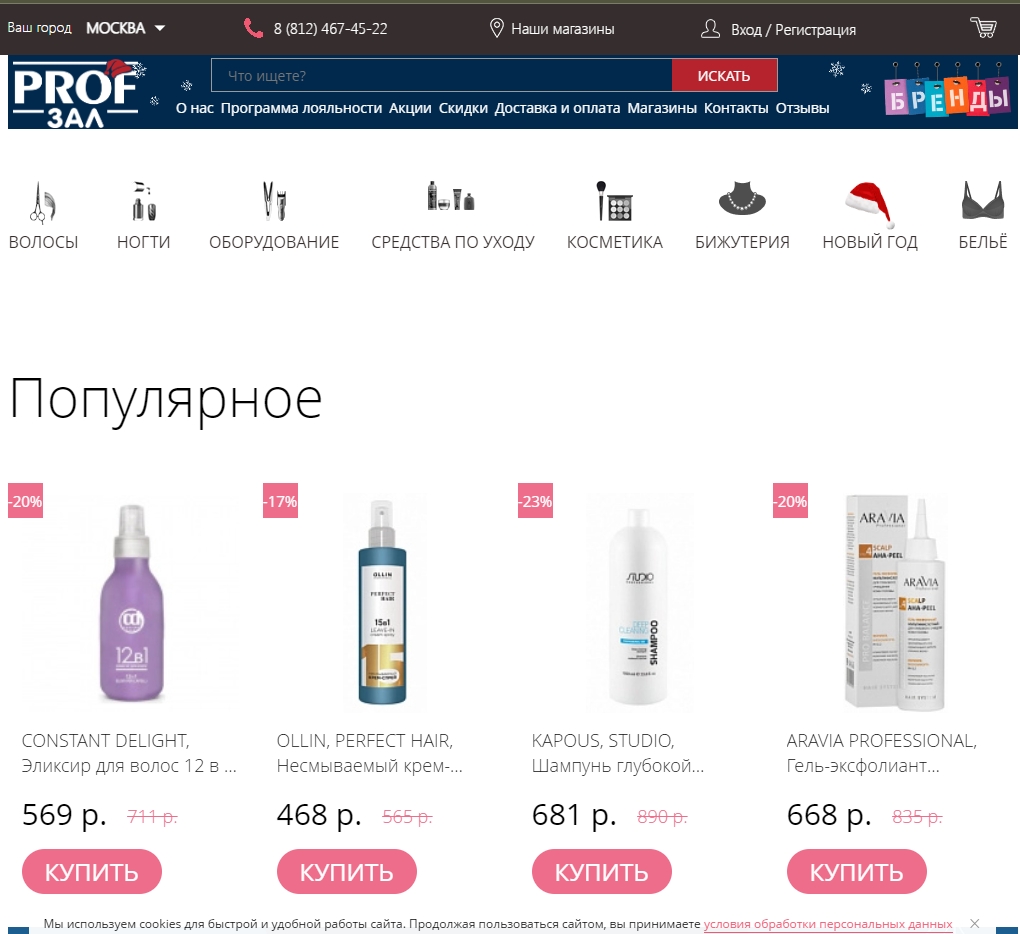Click OLLIN, PERFECT HAIR product title
Image resolution: width=1020 pixels, height=934 pixels.
point(369,753)
